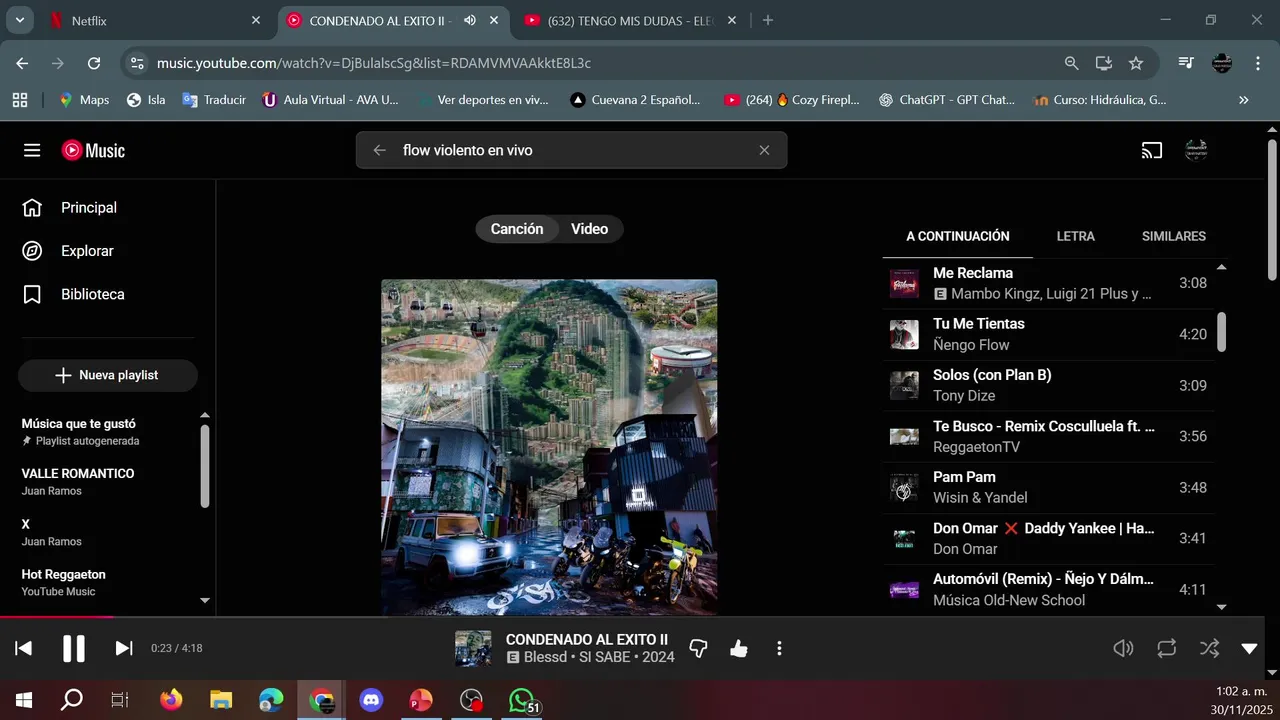This screenshot has height=720, width=1280.
Task: Open Hot Reggaeton playlist
Action: click(x=108, y=582)
